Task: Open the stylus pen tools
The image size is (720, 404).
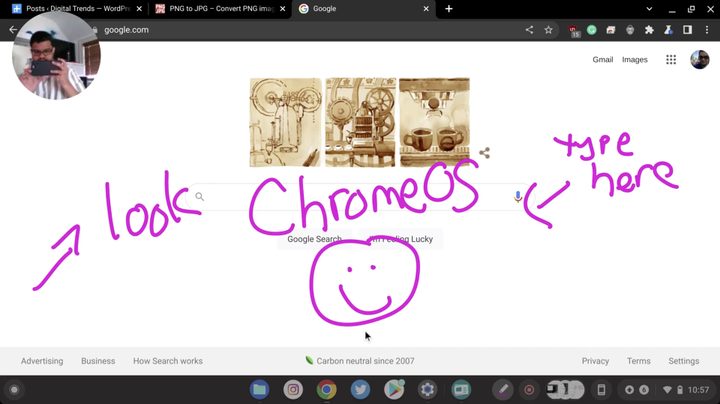Action: (x=503, y=390)
